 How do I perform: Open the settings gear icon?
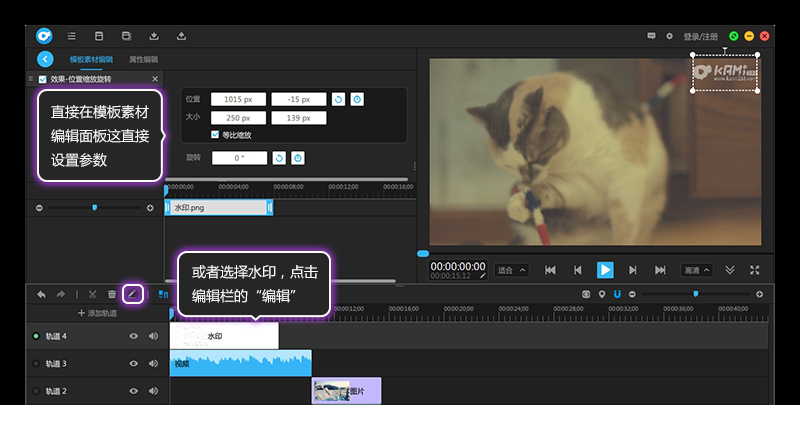[x=669, y=36]
